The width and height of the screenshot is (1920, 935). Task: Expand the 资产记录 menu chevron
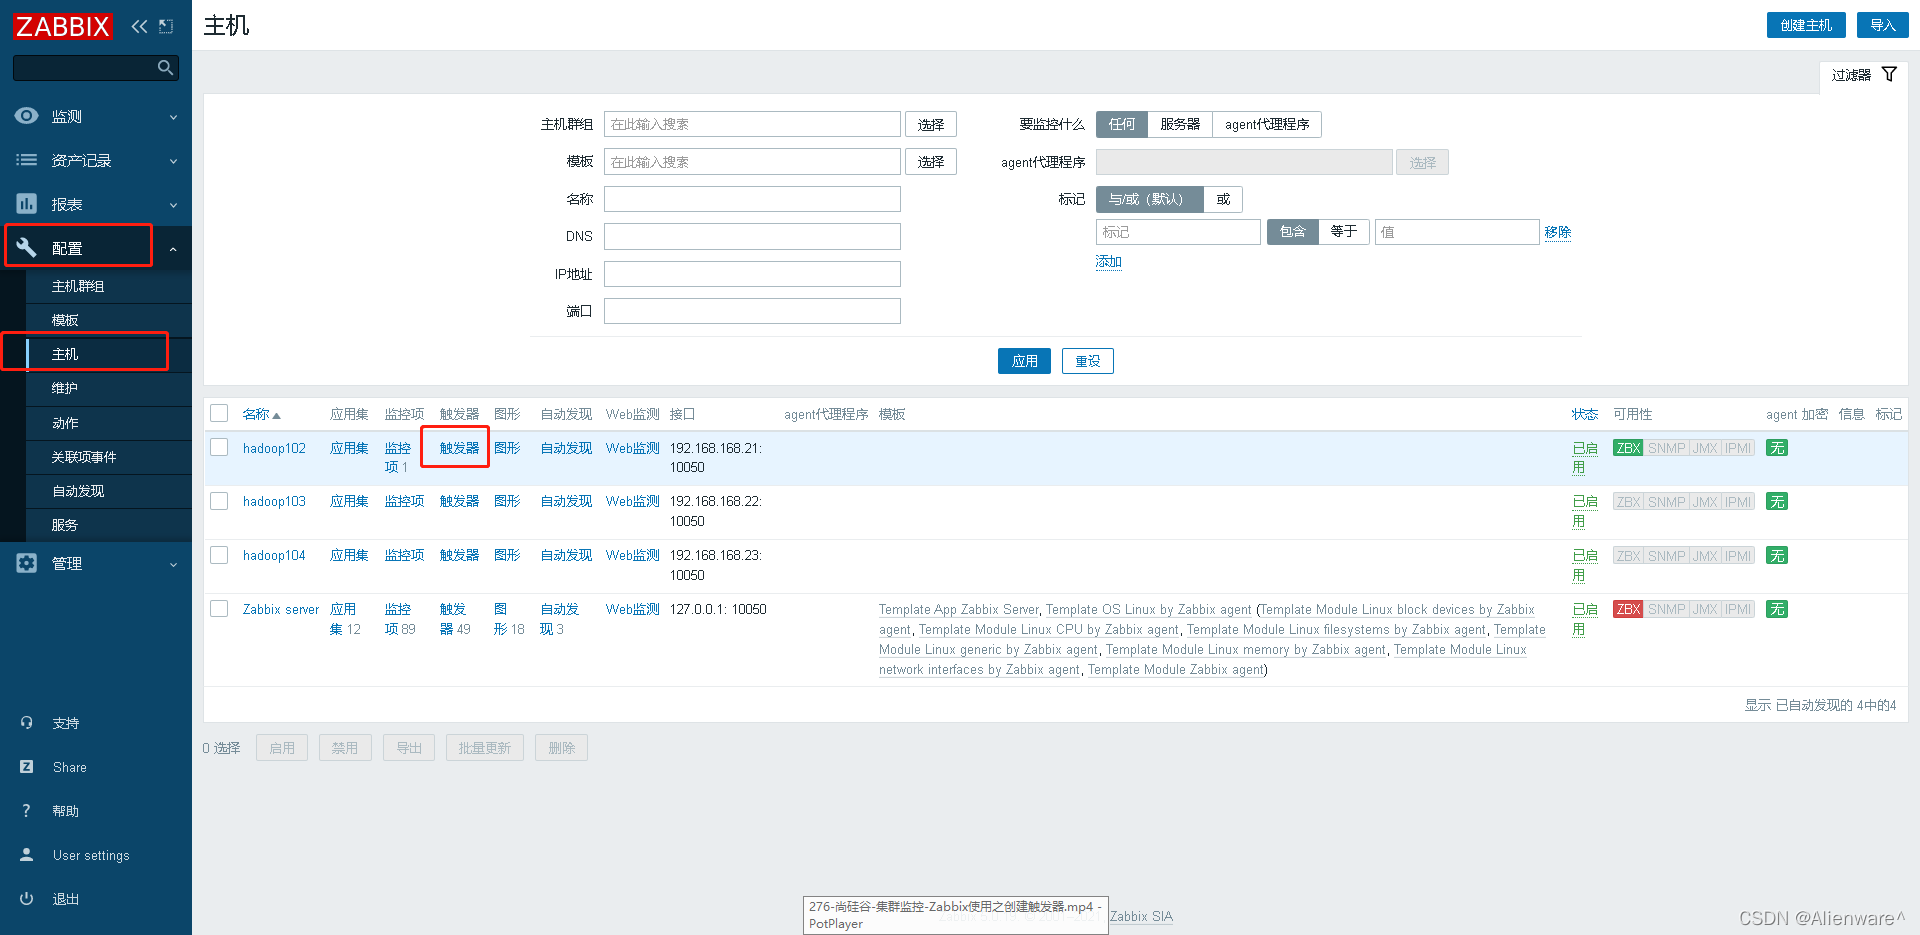point(173,161)
